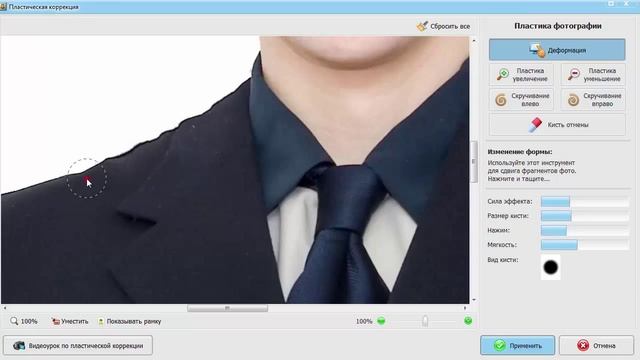Viewport: 640px width, 360px height.
Task: Click the Применить button
Action: [x=518, y=346]
